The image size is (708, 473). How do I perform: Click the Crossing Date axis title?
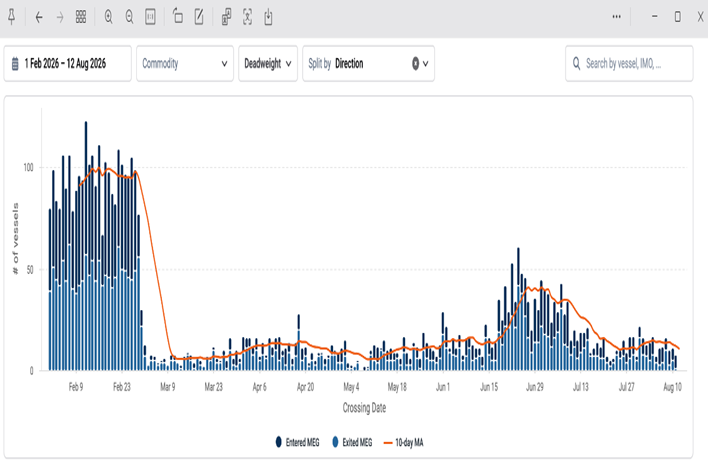pyautogui.click(x=364, y=408)
